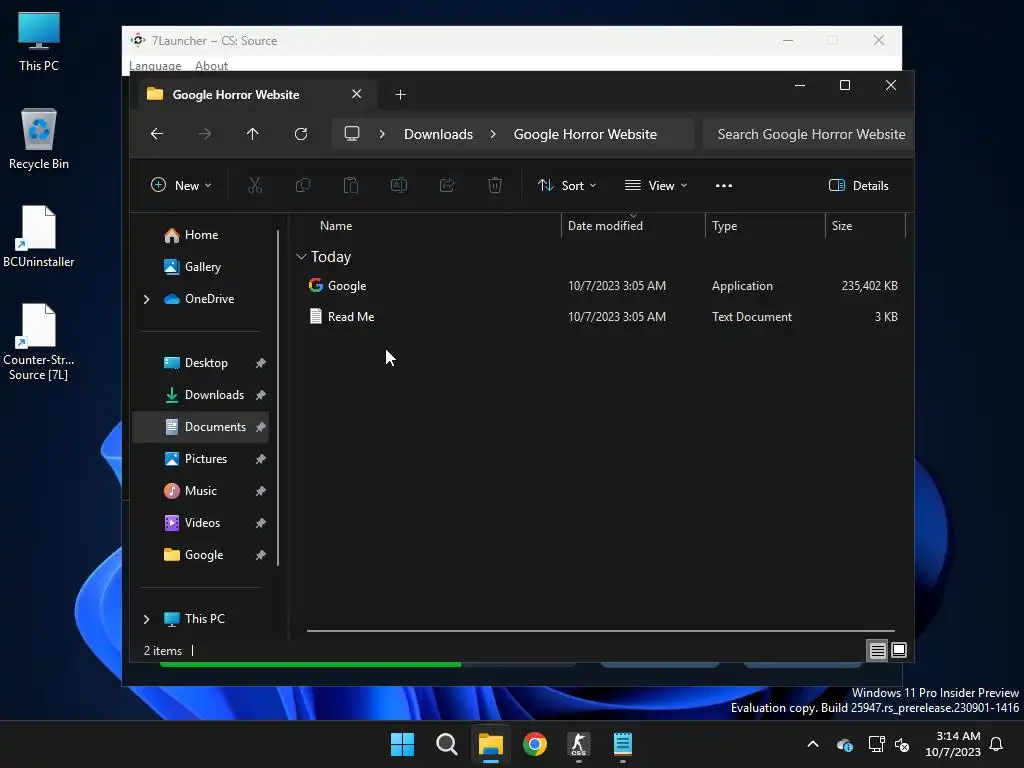Open the CSS Counter-Strike taskbar icon
The image size is (1024, 768).
tap(579, 744)
